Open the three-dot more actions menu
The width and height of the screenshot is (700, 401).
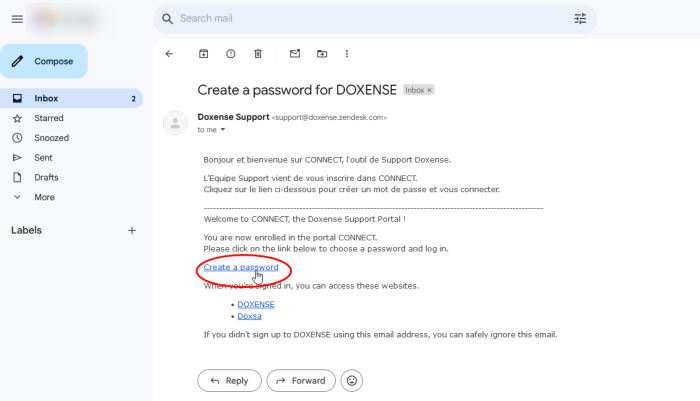347,53
